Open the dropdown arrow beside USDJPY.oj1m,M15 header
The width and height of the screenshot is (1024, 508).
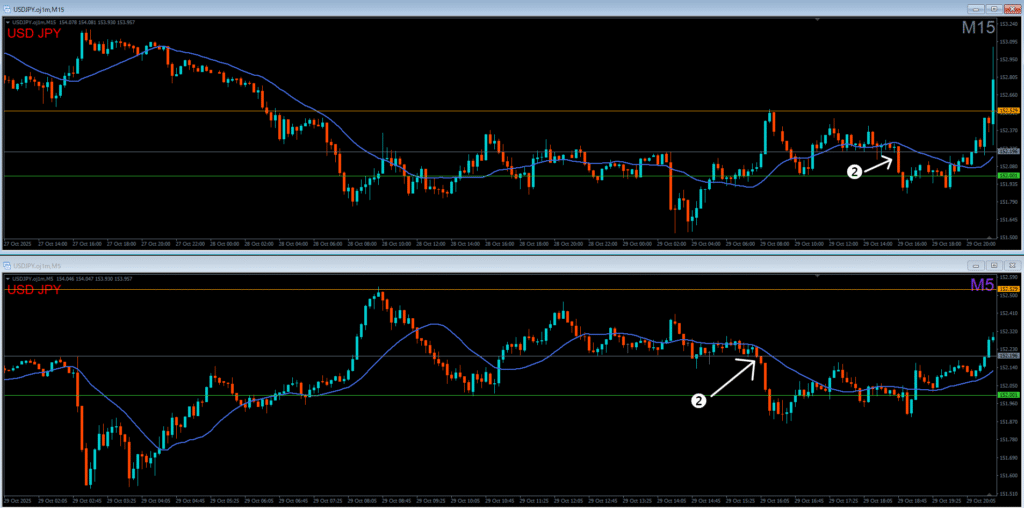(7, 24)
